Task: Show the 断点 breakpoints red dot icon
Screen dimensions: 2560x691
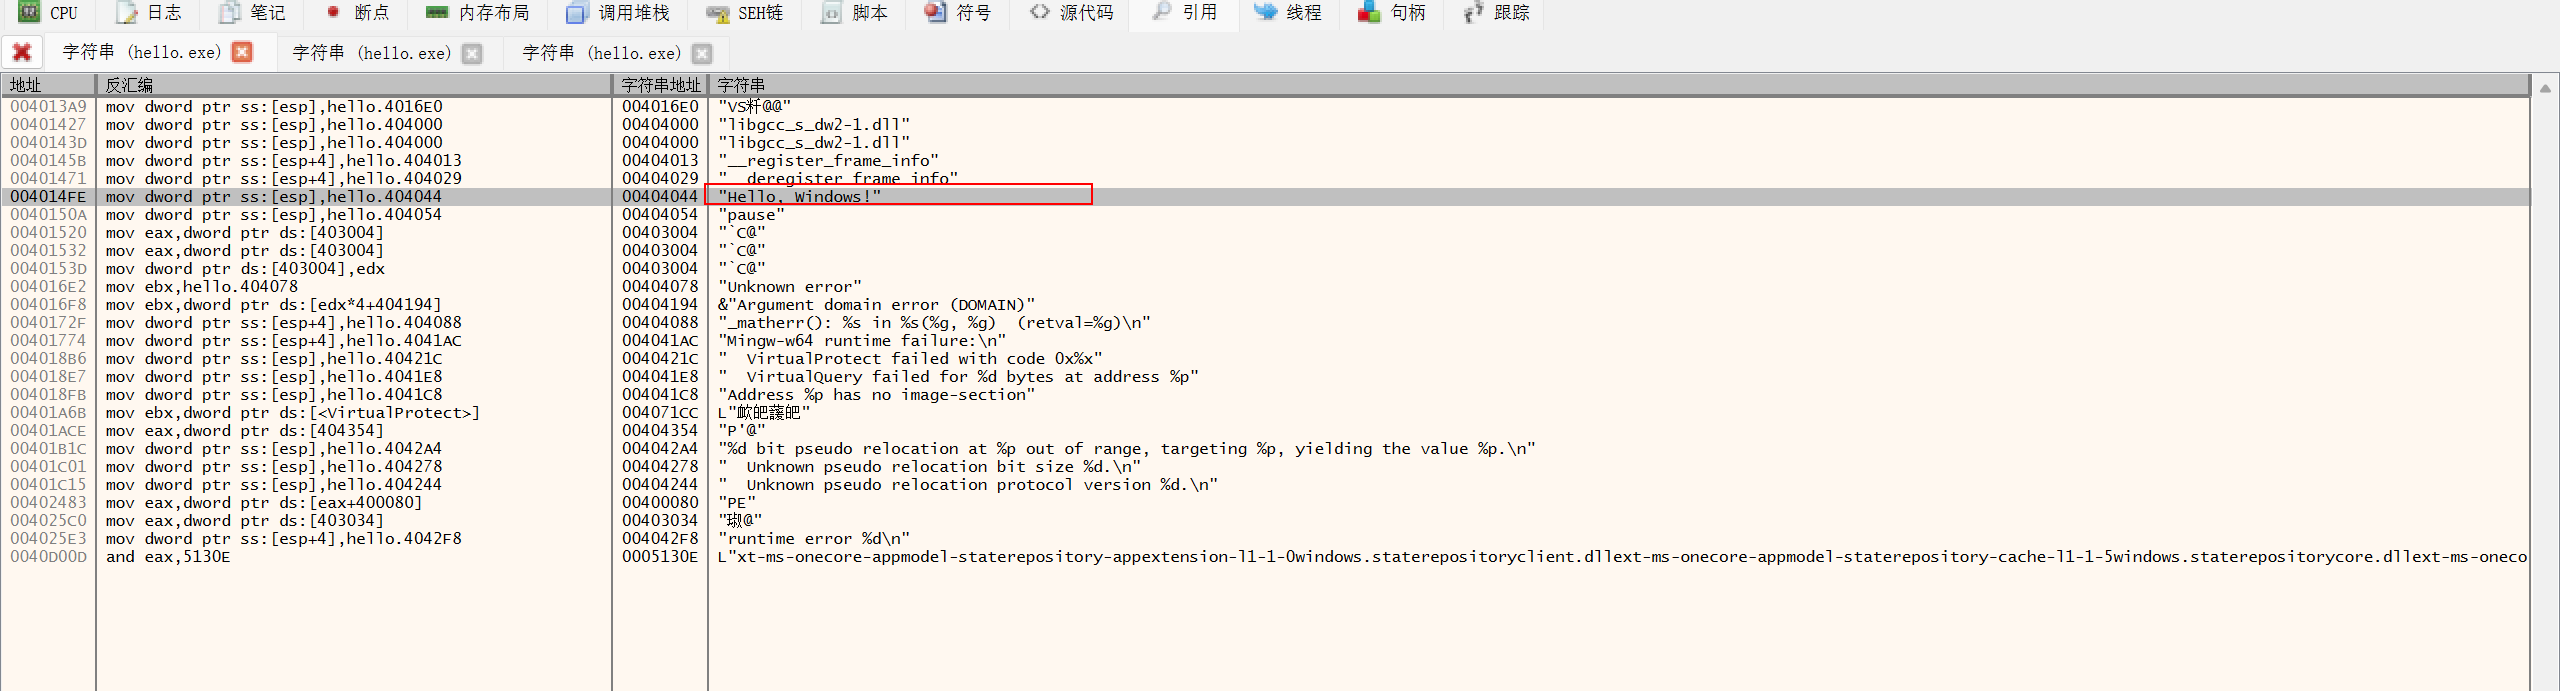Action: (333, 12)
